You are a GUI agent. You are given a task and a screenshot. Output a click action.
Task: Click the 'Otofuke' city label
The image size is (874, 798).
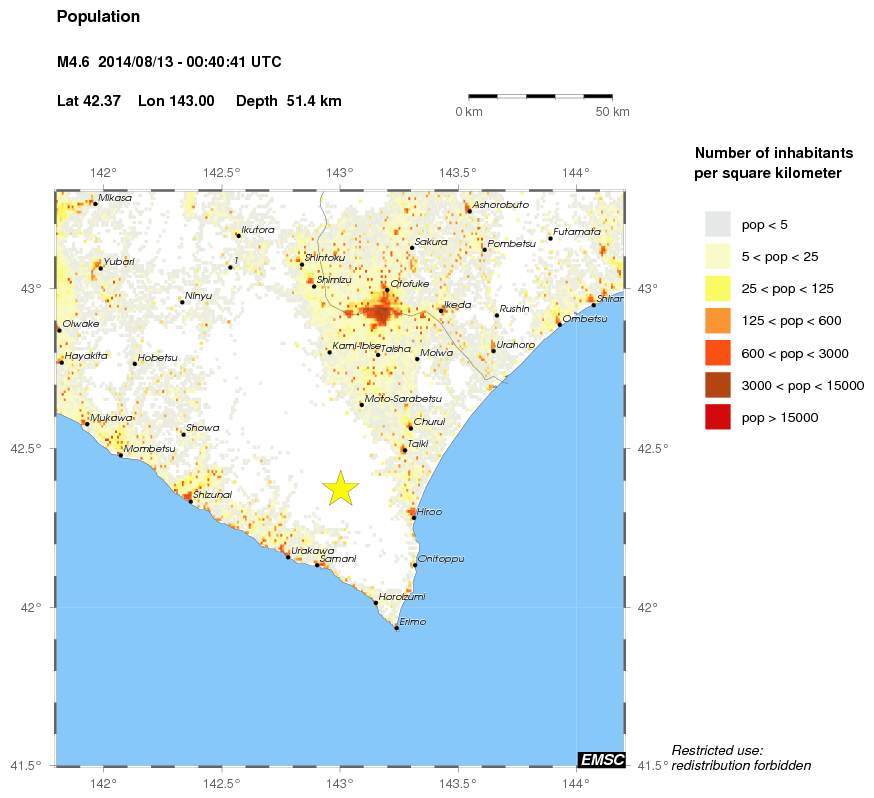tap(410, 284)
